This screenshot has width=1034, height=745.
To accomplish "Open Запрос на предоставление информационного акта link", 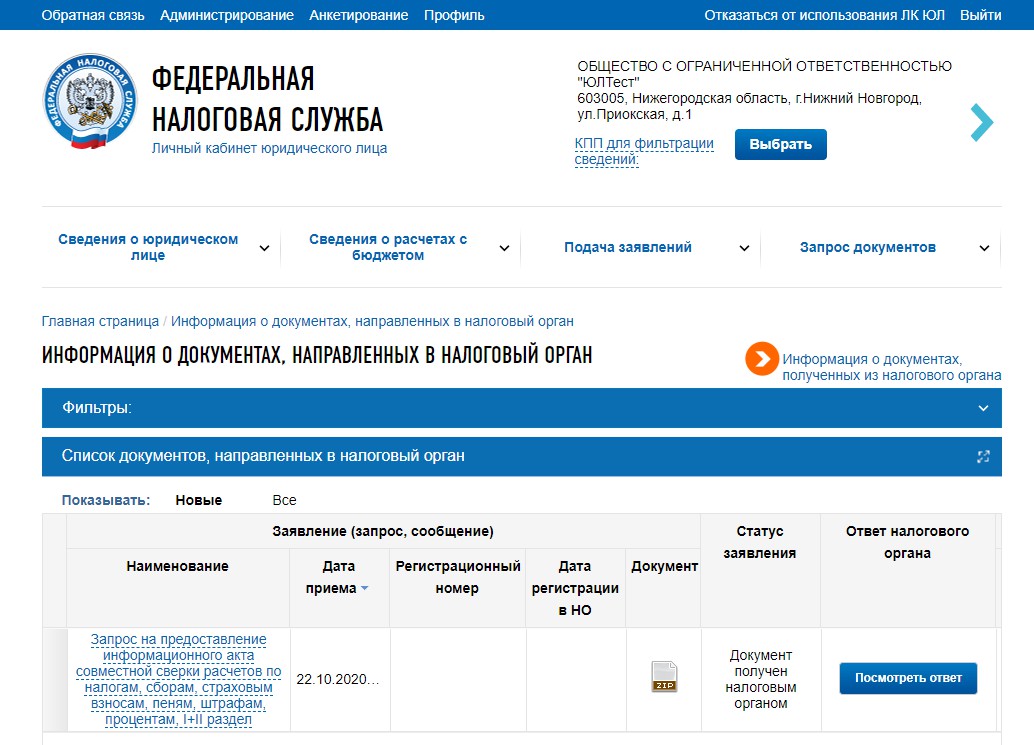I will click(178, 679).
